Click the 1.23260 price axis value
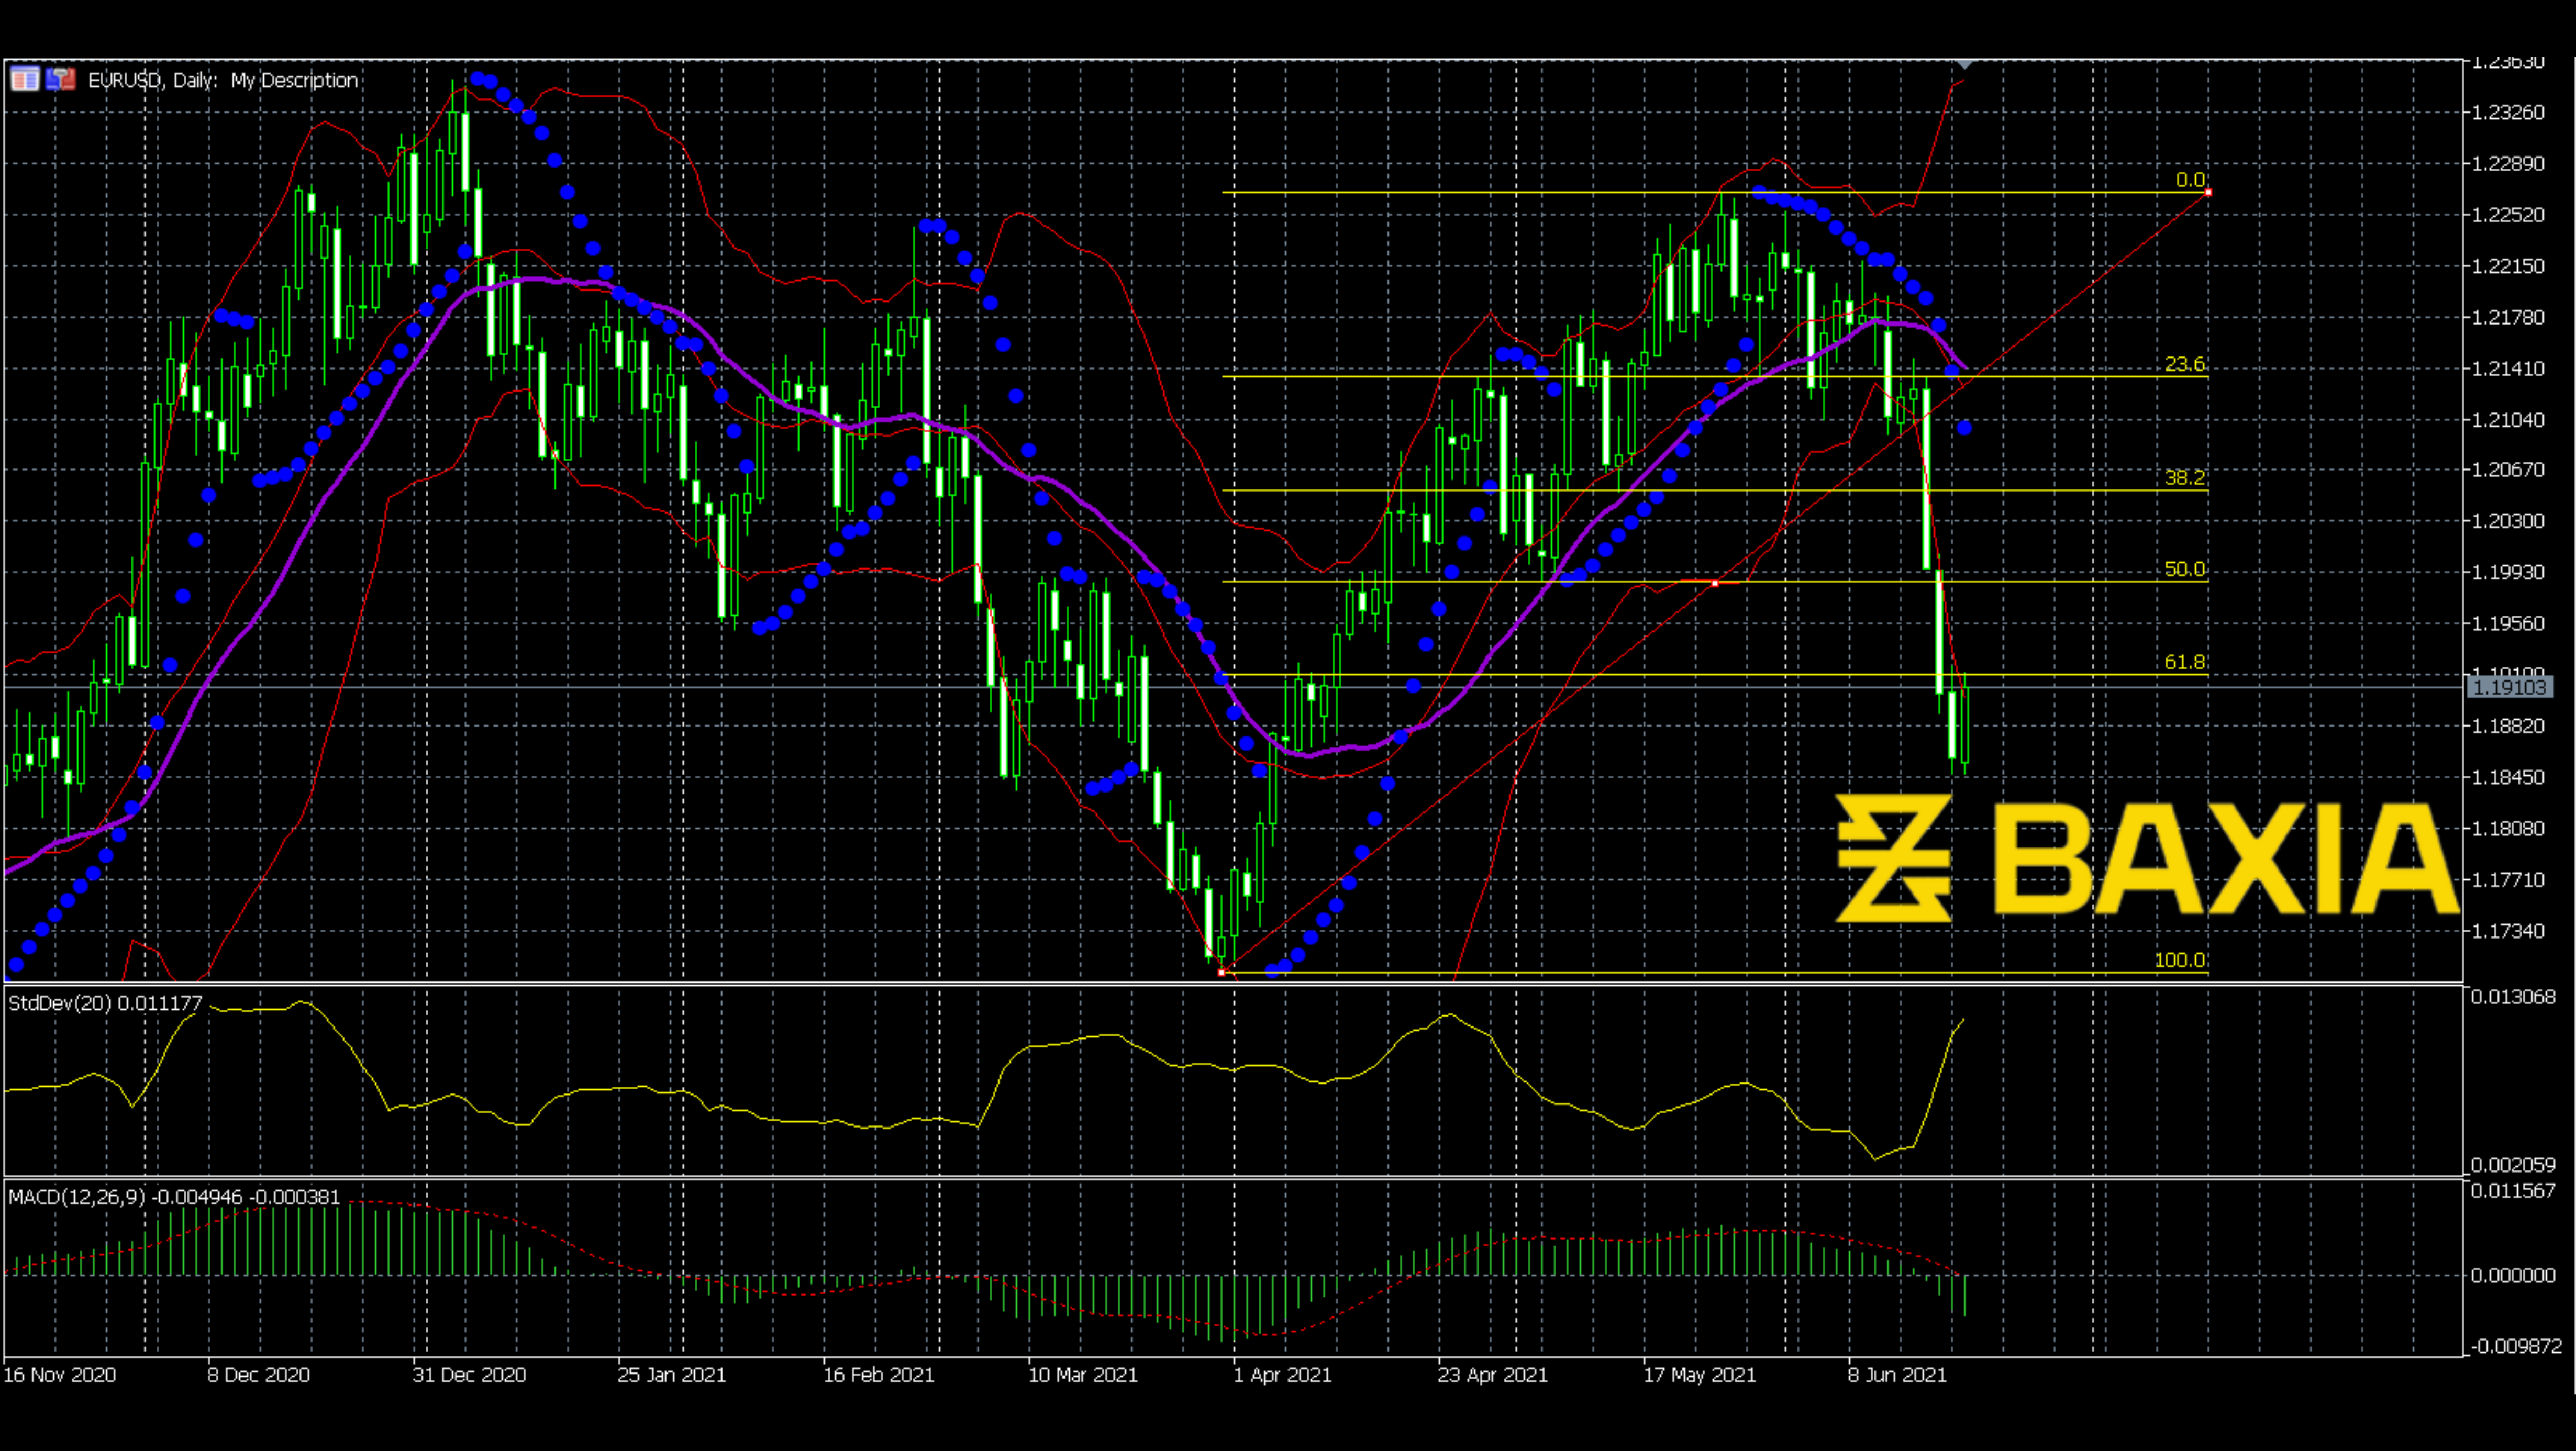The height and width of the screenshot is (1451, 2576). (x=2508, y=112)
